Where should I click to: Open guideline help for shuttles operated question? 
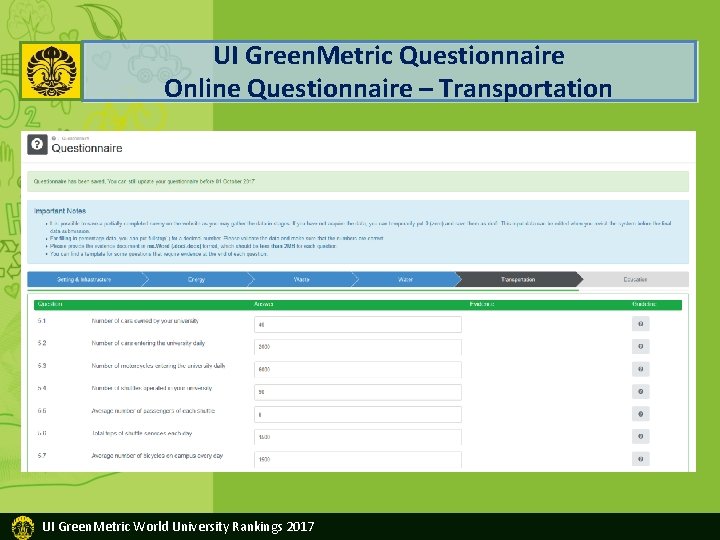tap(641, 391)
